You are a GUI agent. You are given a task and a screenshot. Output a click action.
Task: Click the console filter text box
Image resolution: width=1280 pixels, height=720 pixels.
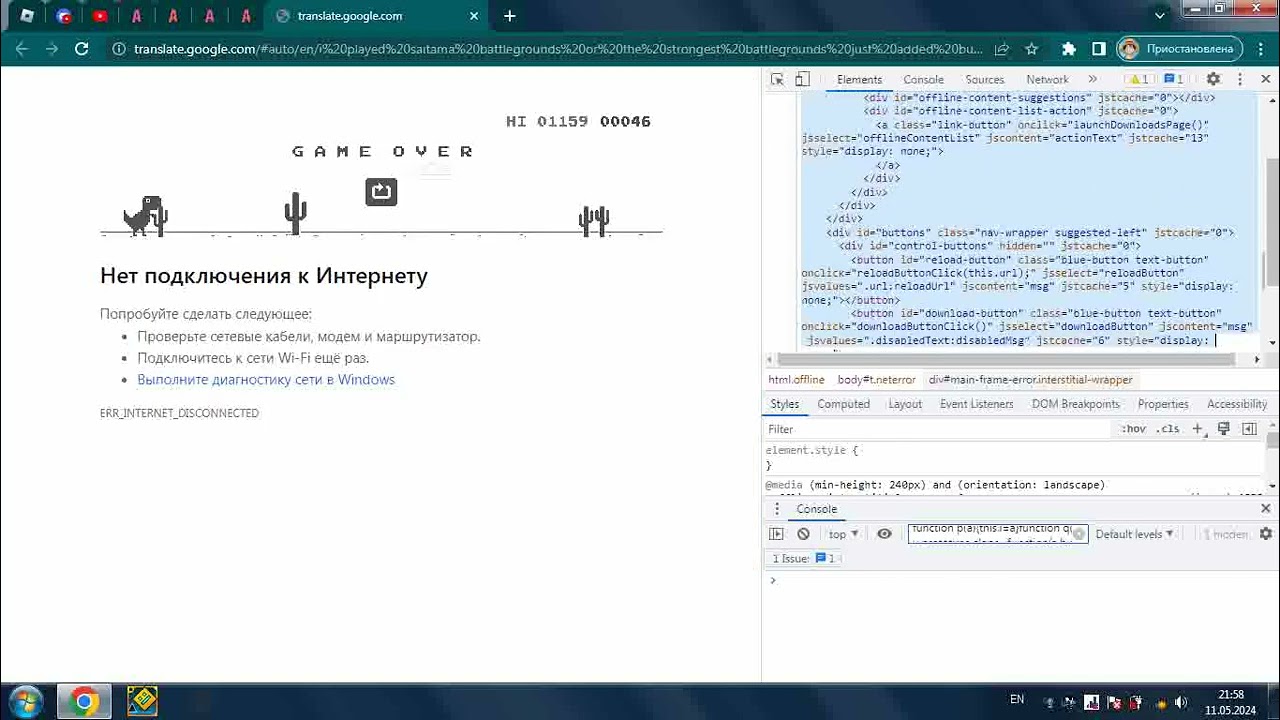pos(997,534)
